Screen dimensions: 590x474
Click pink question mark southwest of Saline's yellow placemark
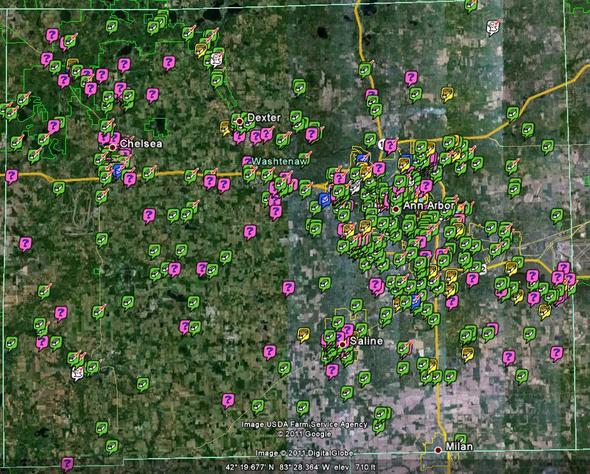269,352
